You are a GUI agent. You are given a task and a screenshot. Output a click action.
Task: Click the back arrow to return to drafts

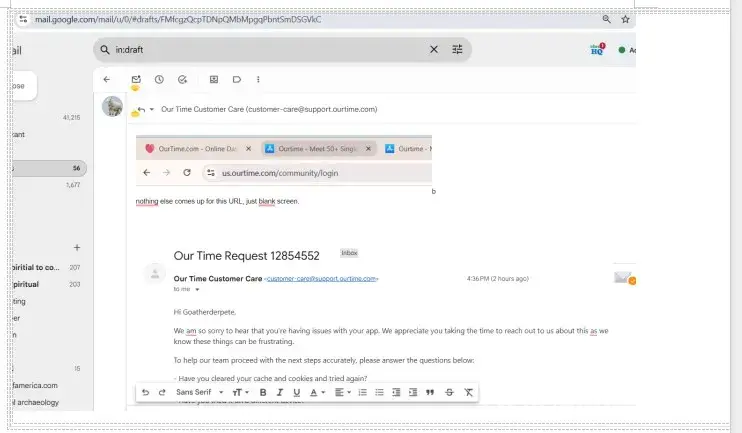tap(106, 80)
